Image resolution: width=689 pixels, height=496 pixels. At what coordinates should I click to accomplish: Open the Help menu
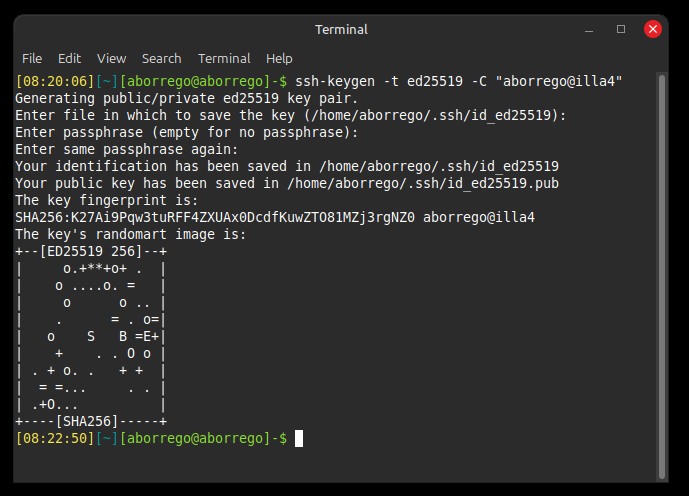tap(279, 58)
